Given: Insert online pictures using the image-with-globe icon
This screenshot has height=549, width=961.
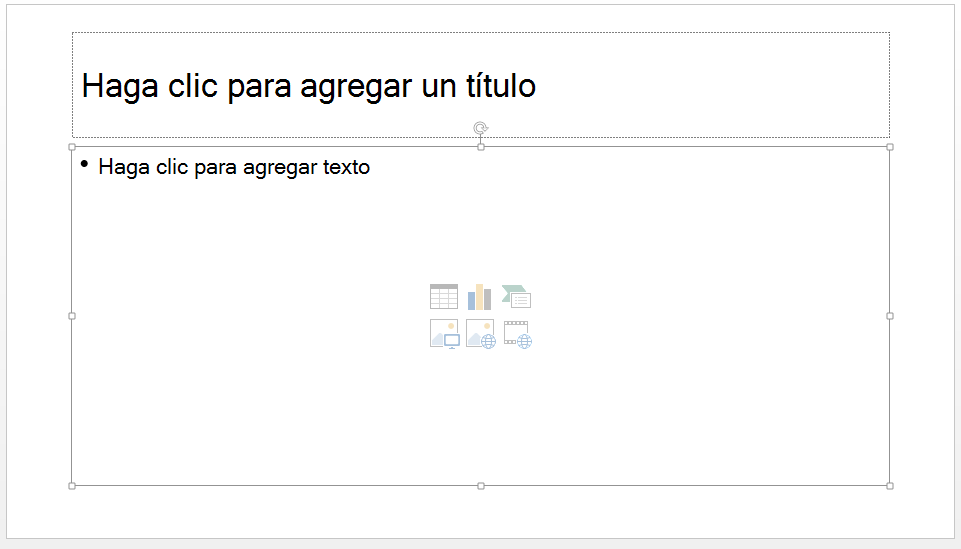Looking at the screenshot, I should click(x=481, y=334).
